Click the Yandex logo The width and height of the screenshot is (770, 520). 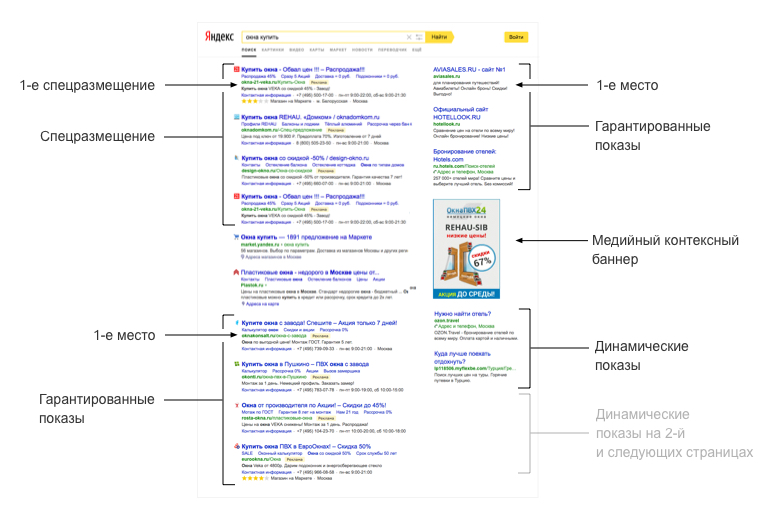coord(219,37)
